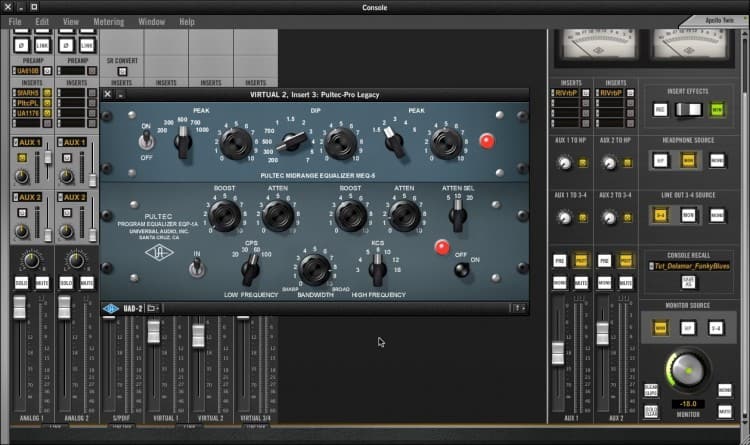Solo the Analog 1 channel
750x445 pixels.
[21, 283]
